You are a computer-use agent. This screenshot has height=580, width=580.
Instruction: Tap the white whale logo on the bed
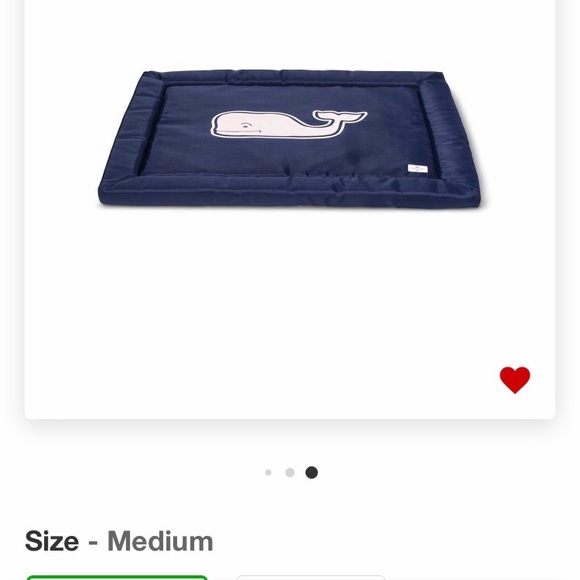tap(289, 124)
